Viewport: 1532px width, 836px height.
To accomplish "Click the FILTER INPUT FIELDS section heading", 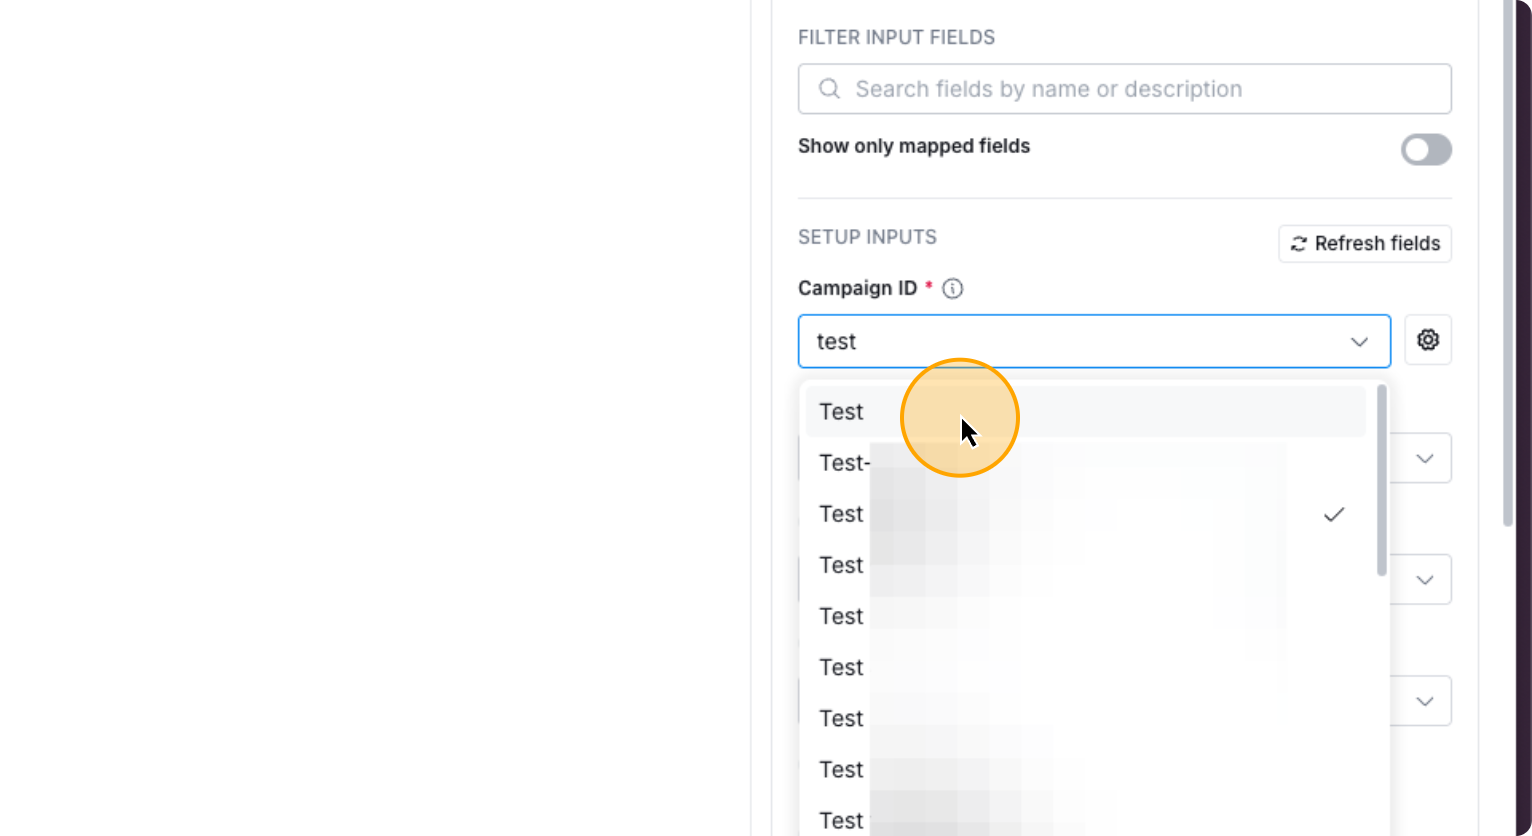I will click(x=896, y=37).
